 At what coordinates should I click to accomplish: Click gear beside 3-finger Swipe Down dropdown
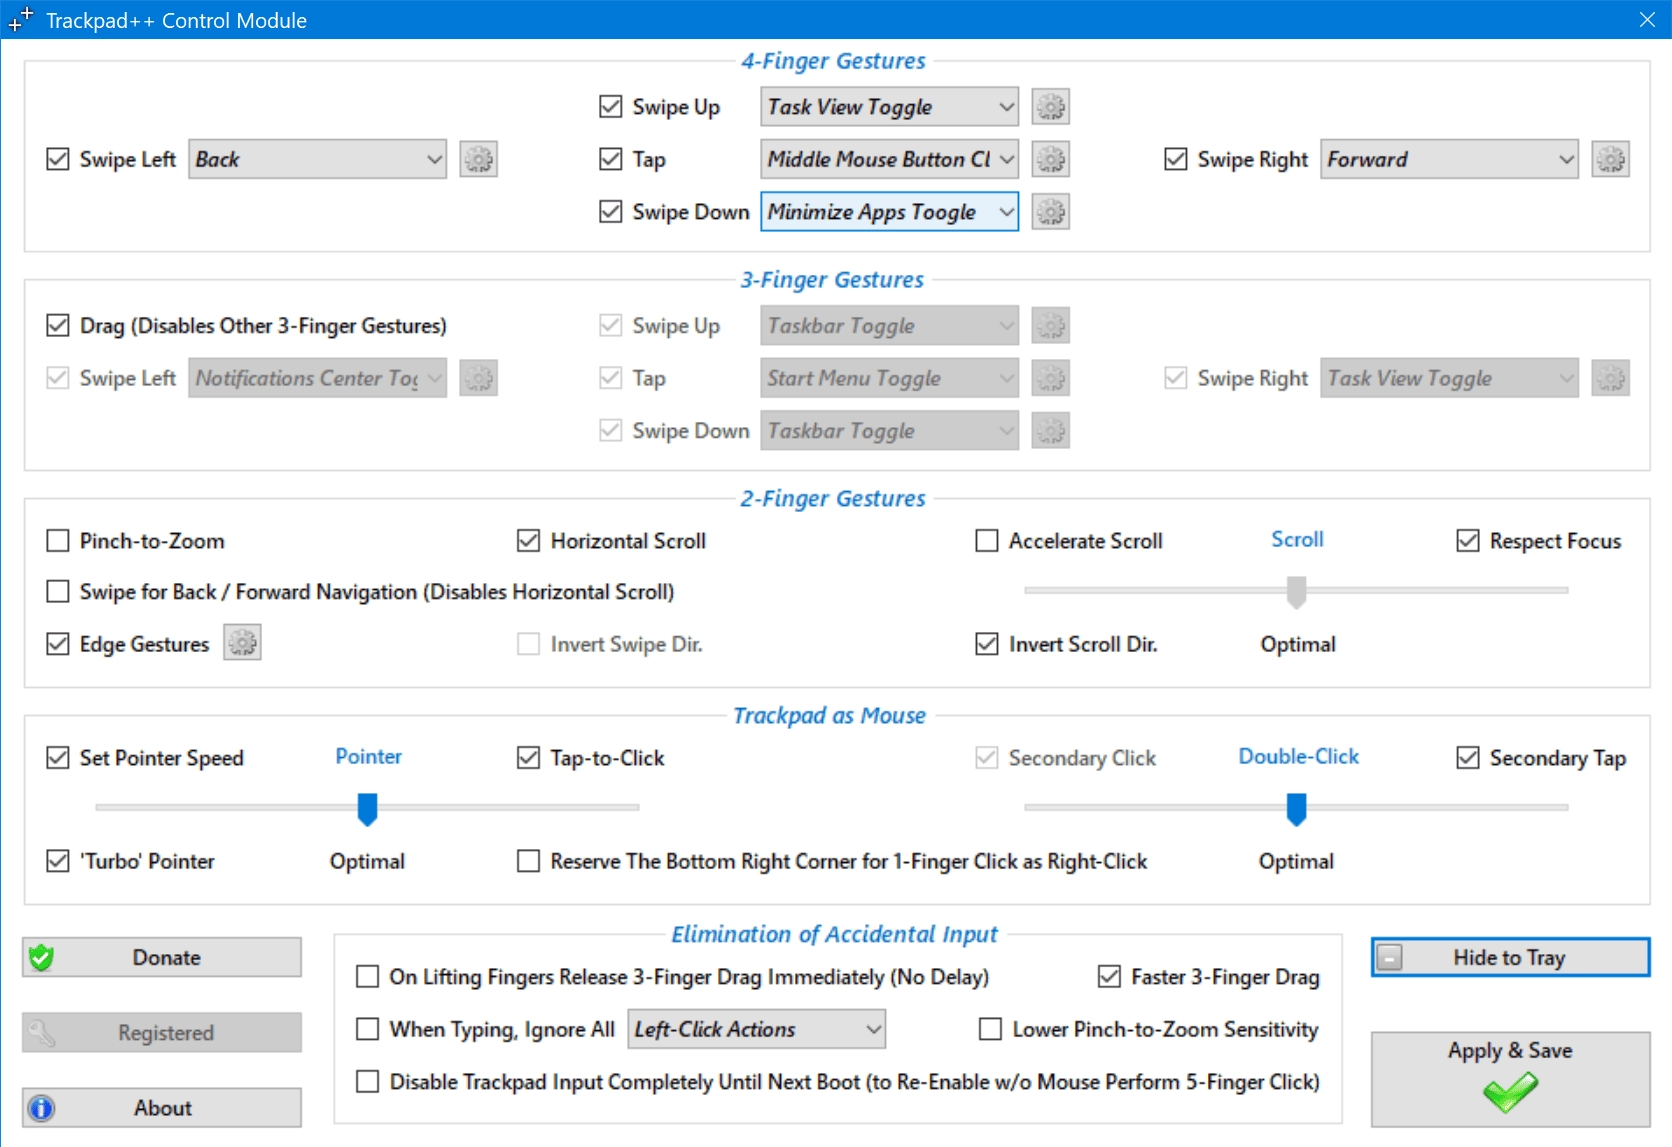pos(1050,431)
